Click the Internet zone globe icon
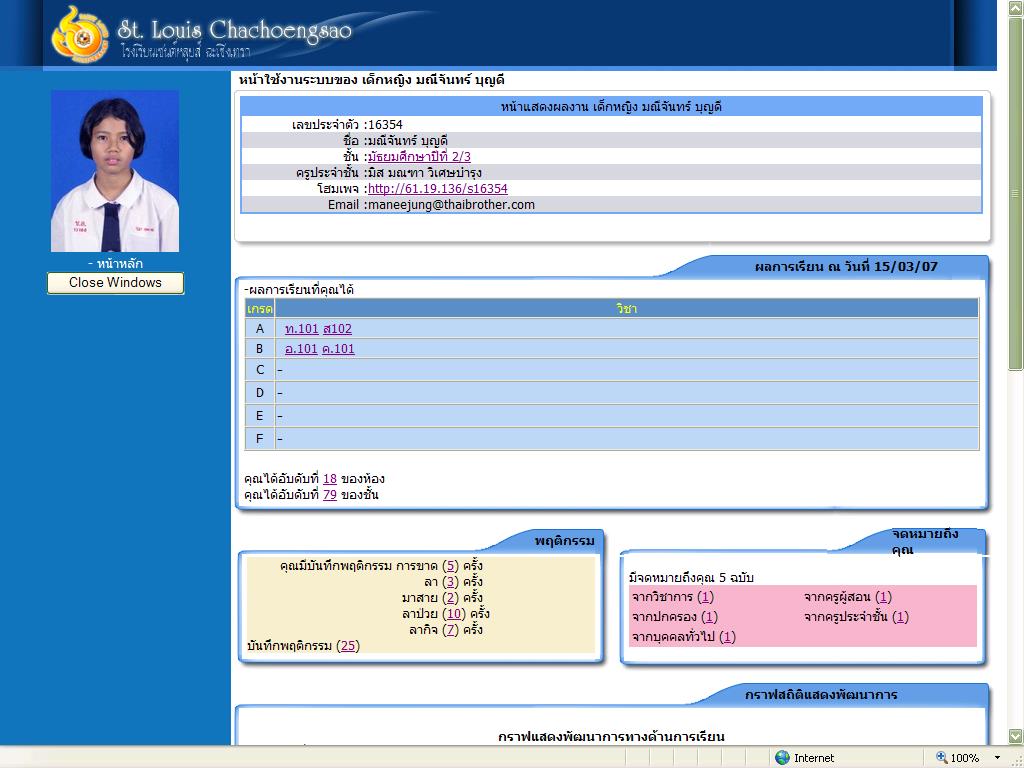The height and width of the screenshot is (768, 1024). [x=782, y=758]
